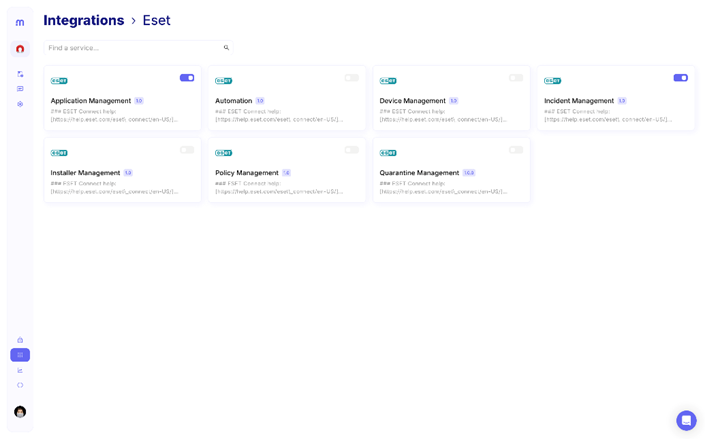Go back to Integrations via breadcrumb
The height and width of the screenshot is (439, 705).
coord(84,20)
